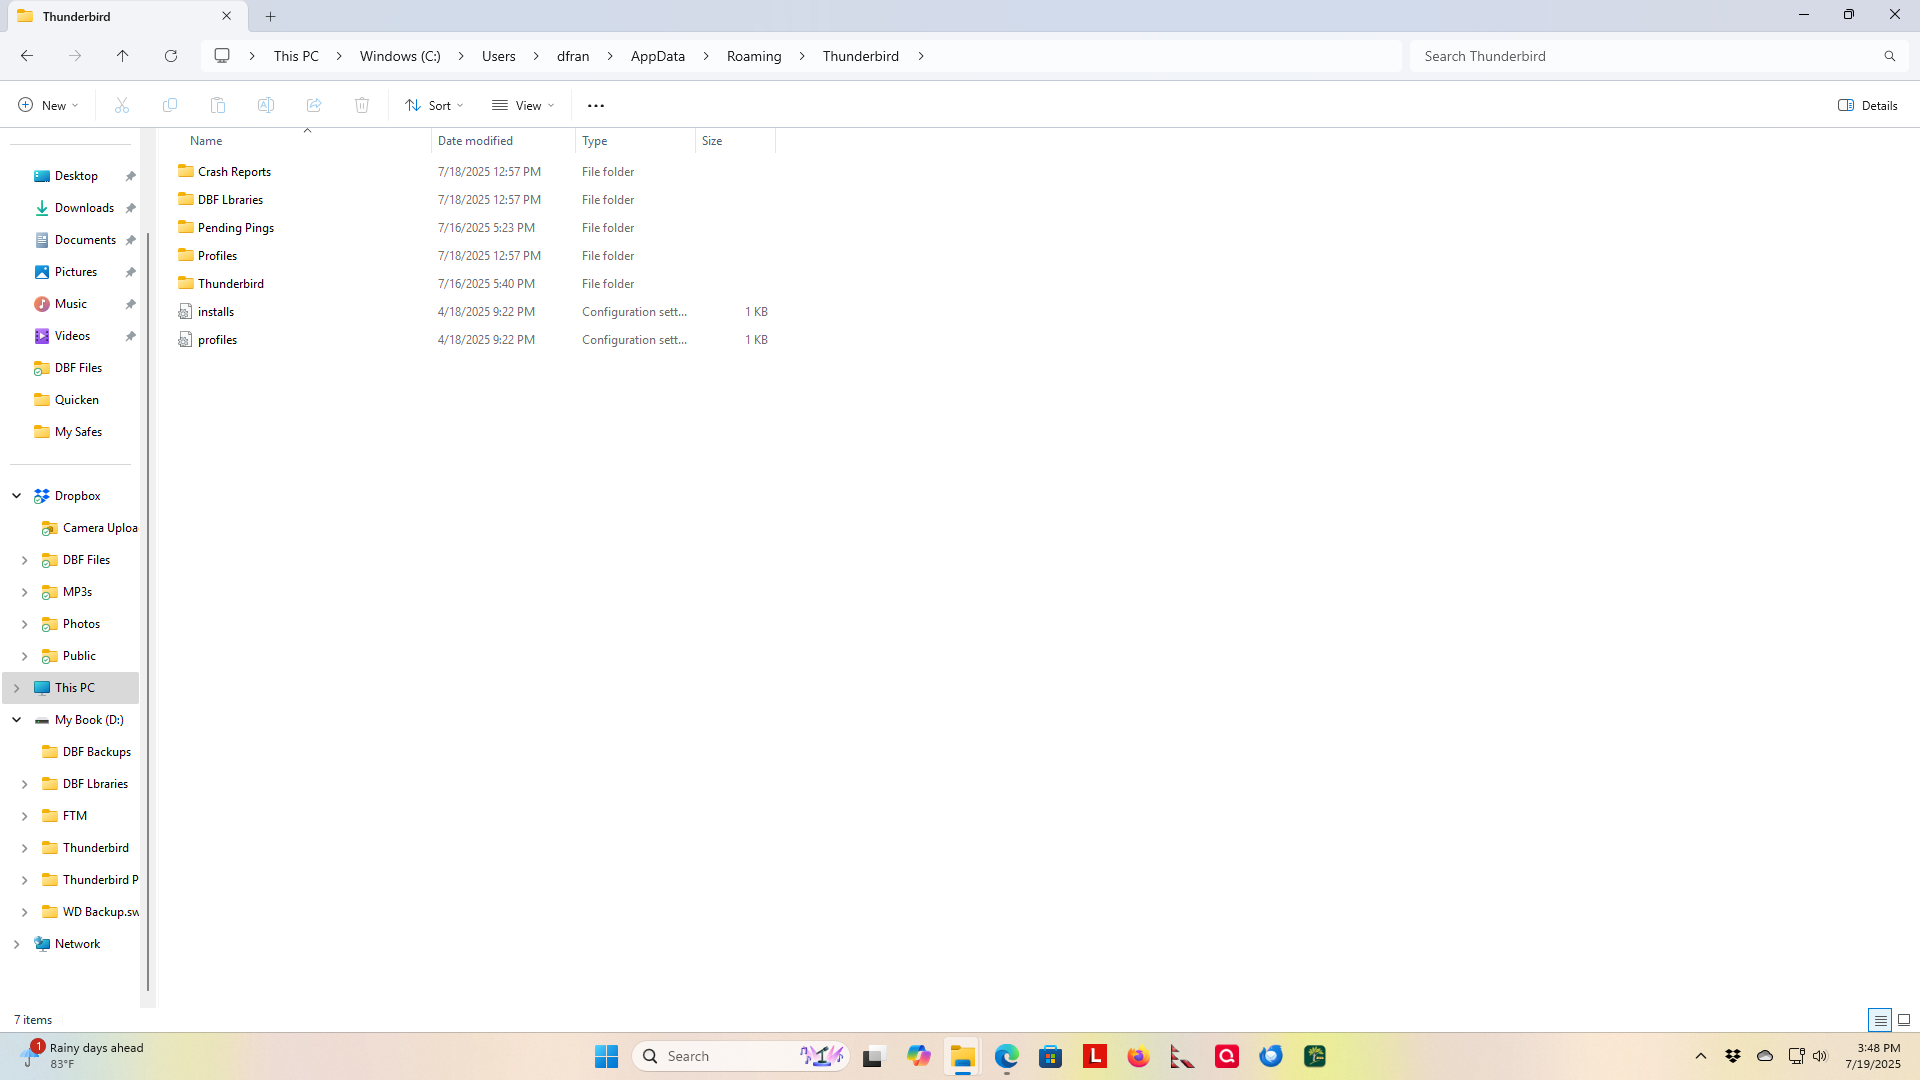Select the Thunderbird window tab

click(x=125, y=16)
